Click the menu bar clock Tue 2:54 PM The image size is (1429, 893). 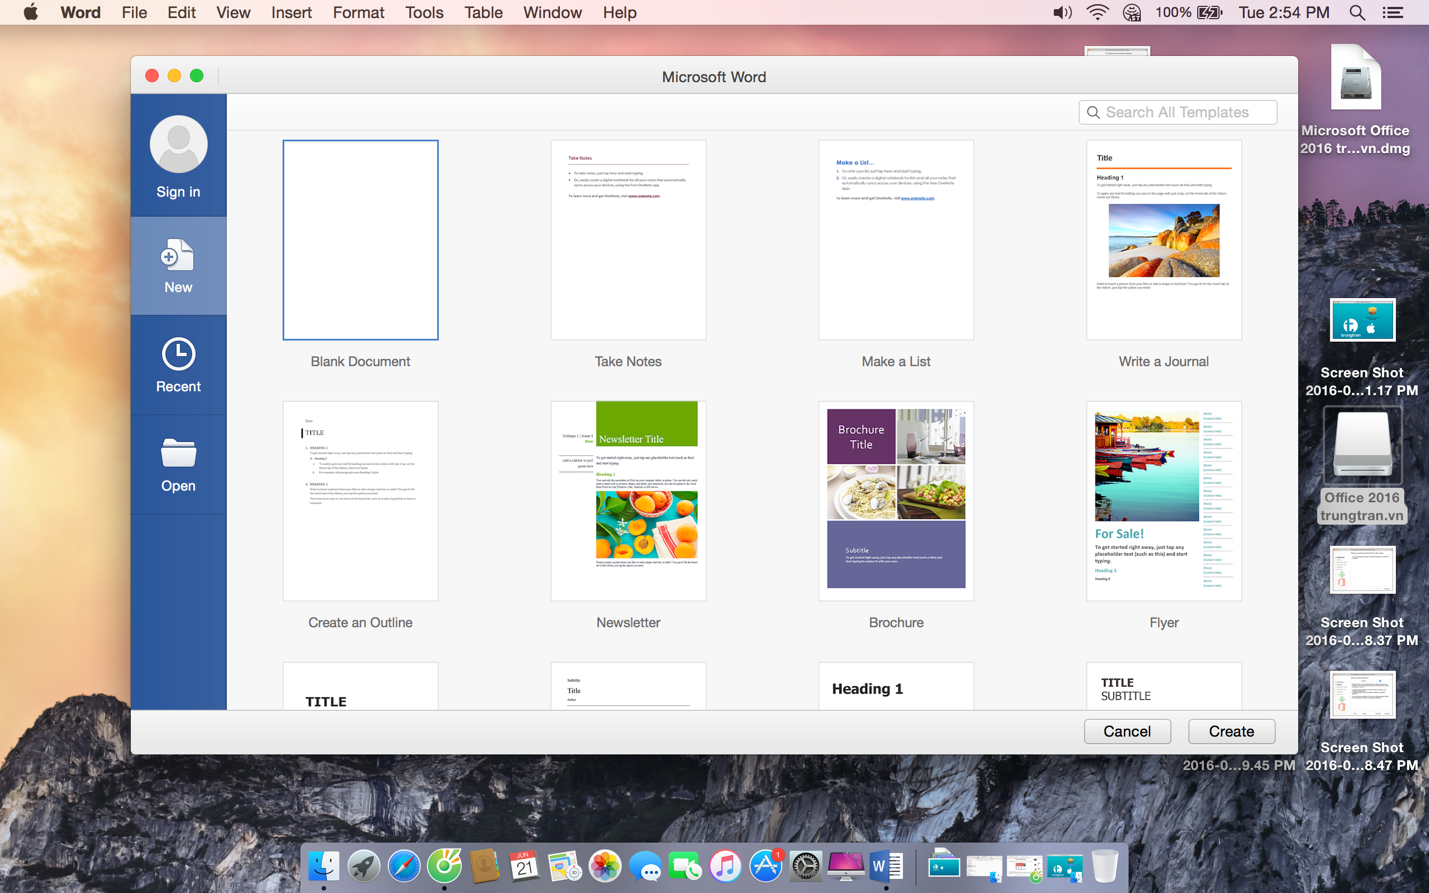1284,13
